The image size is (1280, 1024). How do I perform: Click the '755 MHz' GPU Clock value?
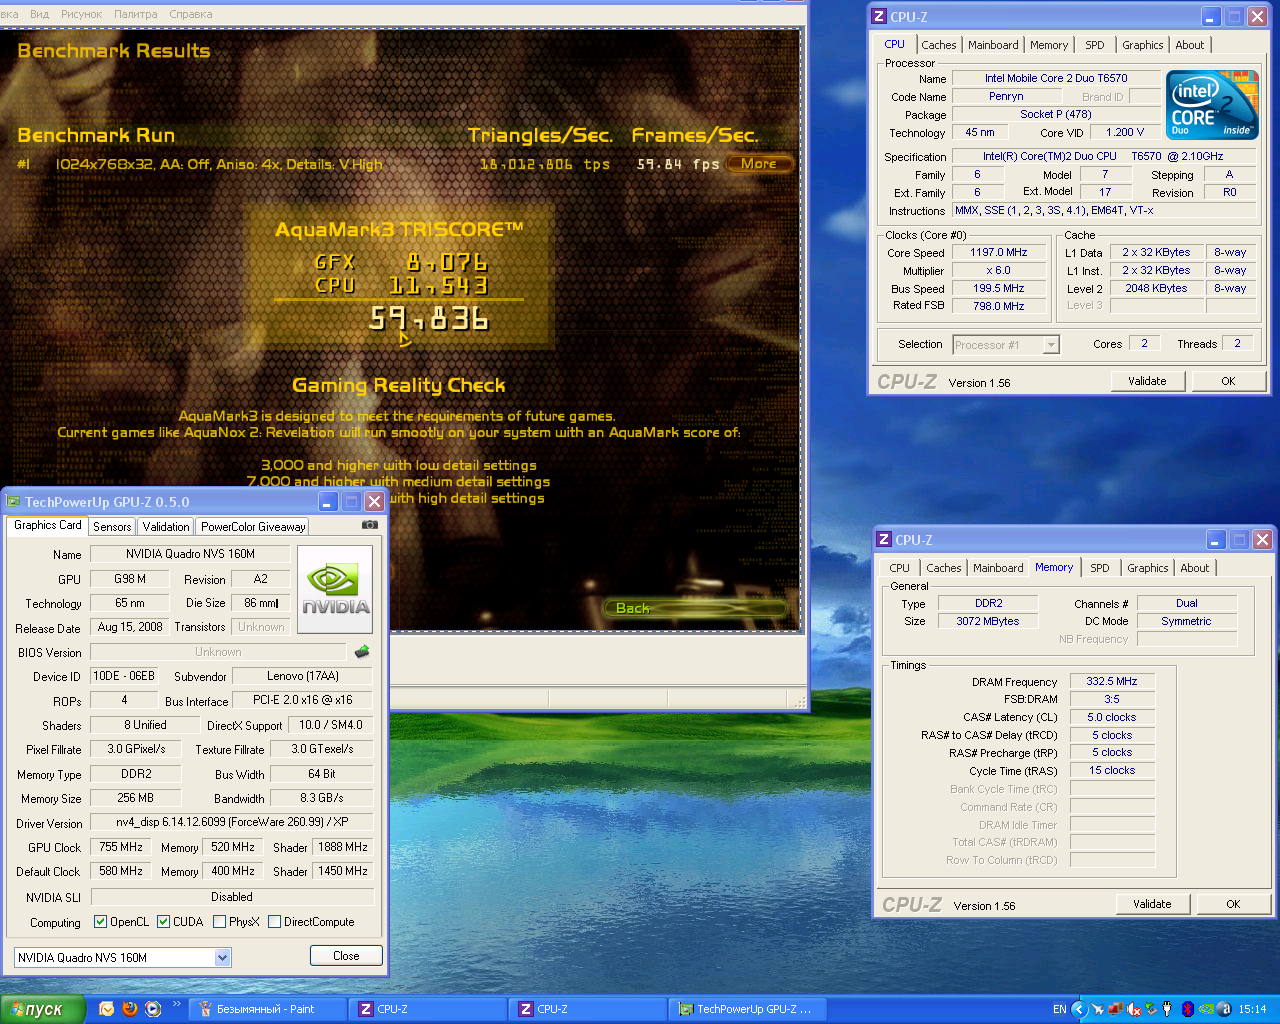121,847
